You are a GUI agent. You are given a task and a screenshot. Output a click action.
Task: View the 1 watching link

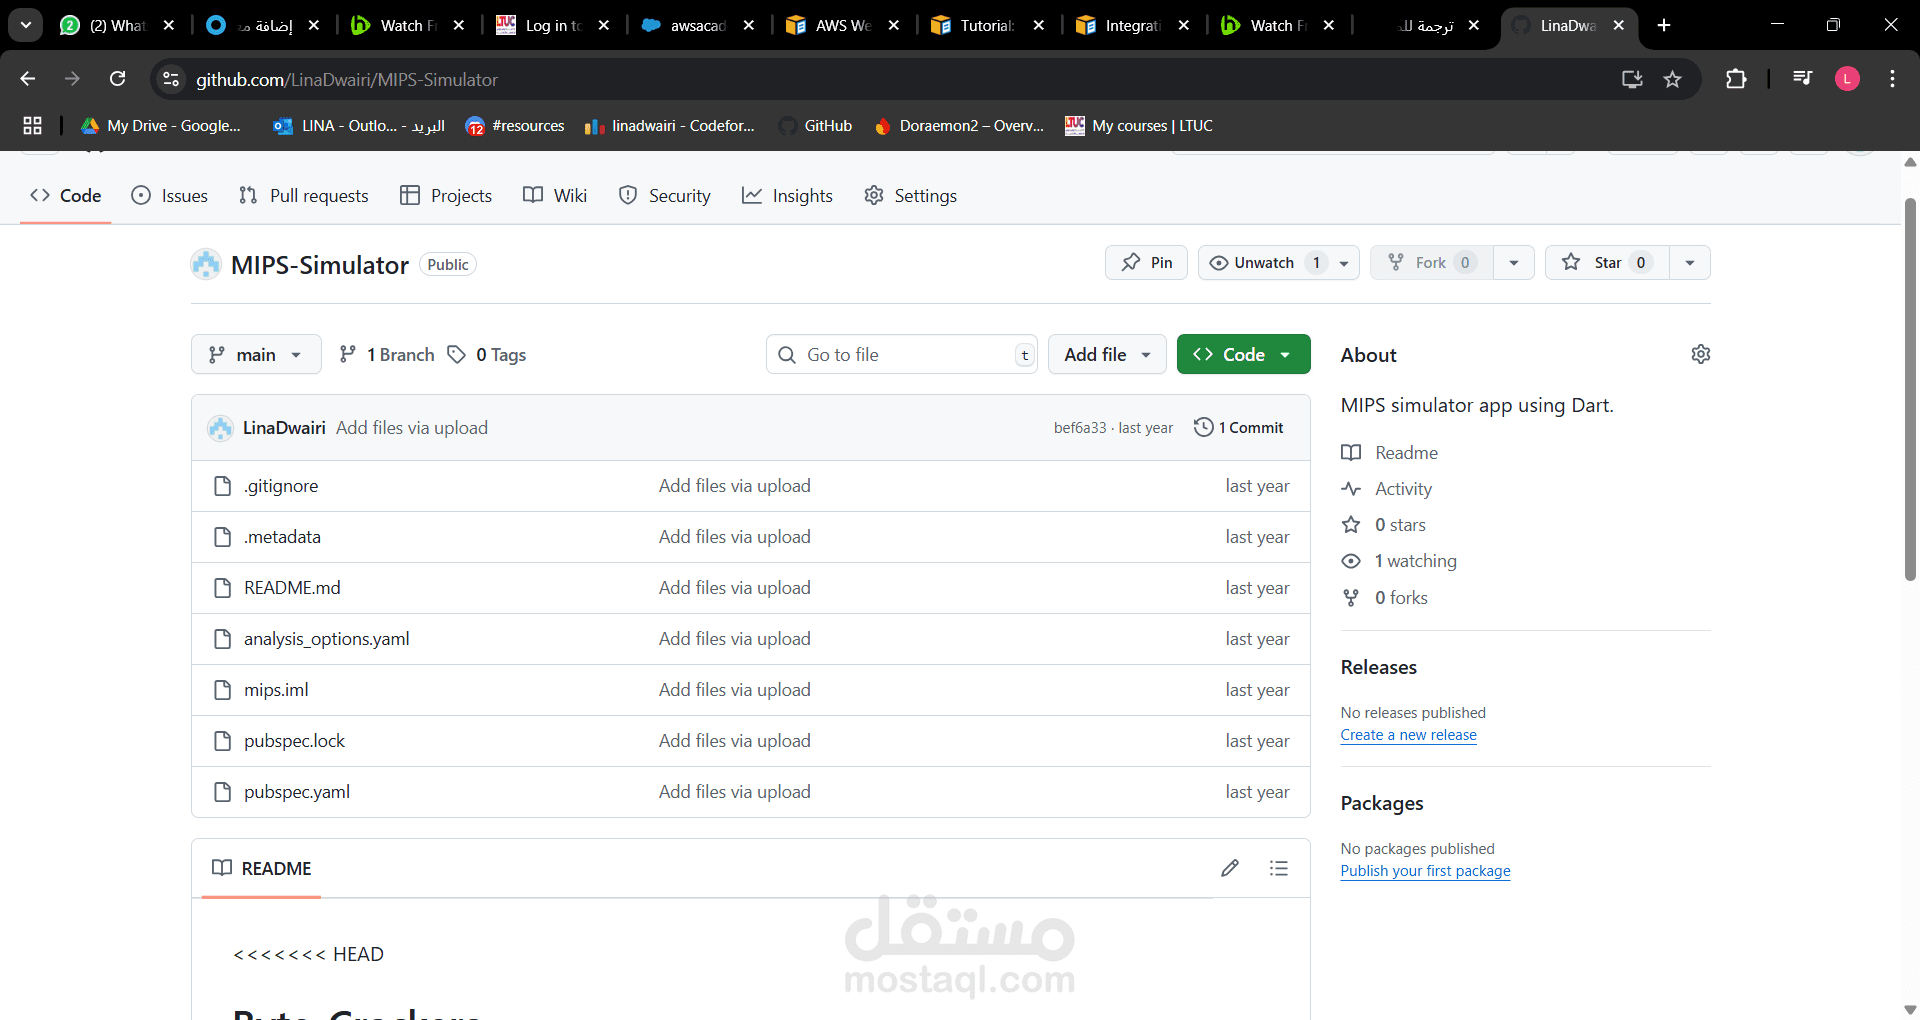[x=1399, y=561]
